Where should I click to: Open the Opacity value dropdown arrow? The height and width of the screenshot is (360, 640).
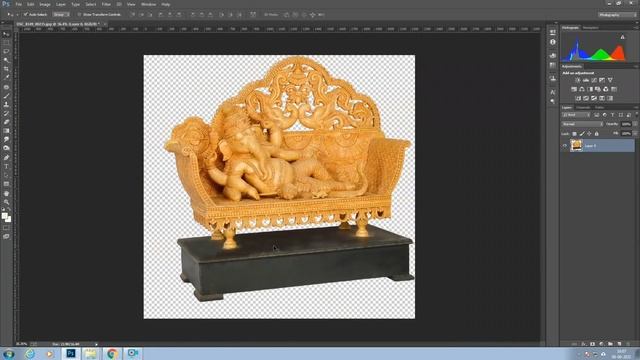[635, 124]
